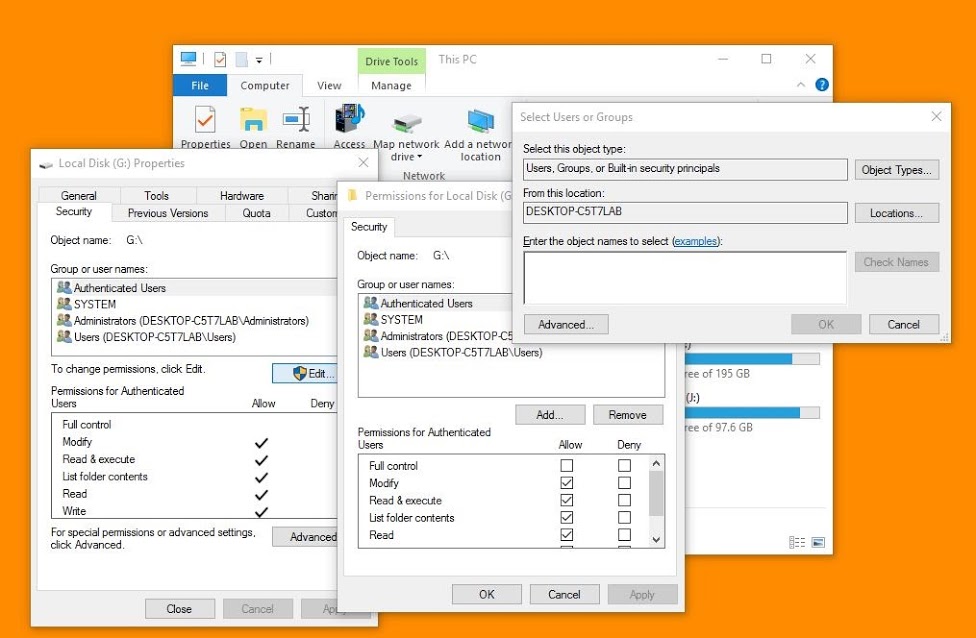Open the Previous Versions tab
This screenshot has height=638, width=976.
[x=168, y=213]
